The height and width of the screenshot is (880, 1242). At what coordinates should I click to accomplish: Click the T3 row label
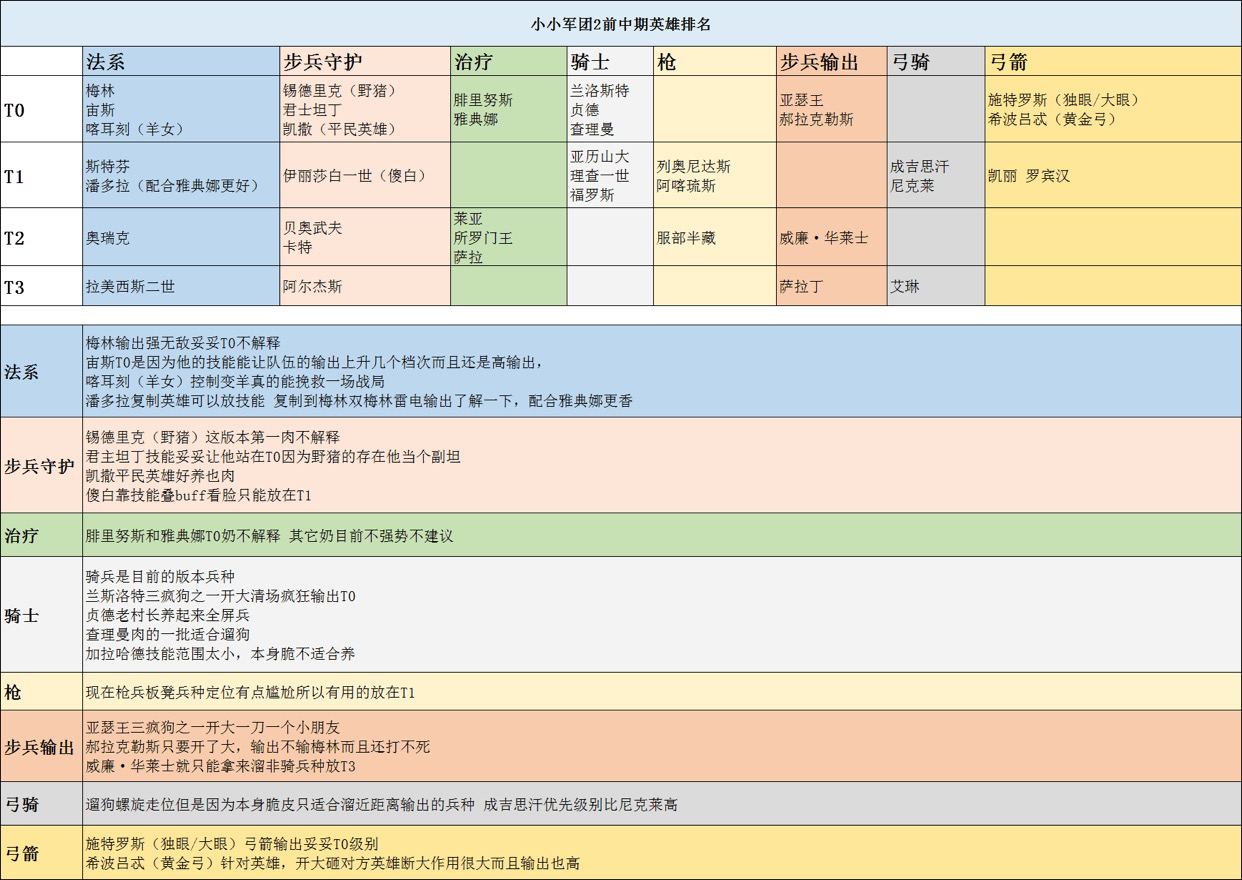pyautogui.click(x=20, y=289)
